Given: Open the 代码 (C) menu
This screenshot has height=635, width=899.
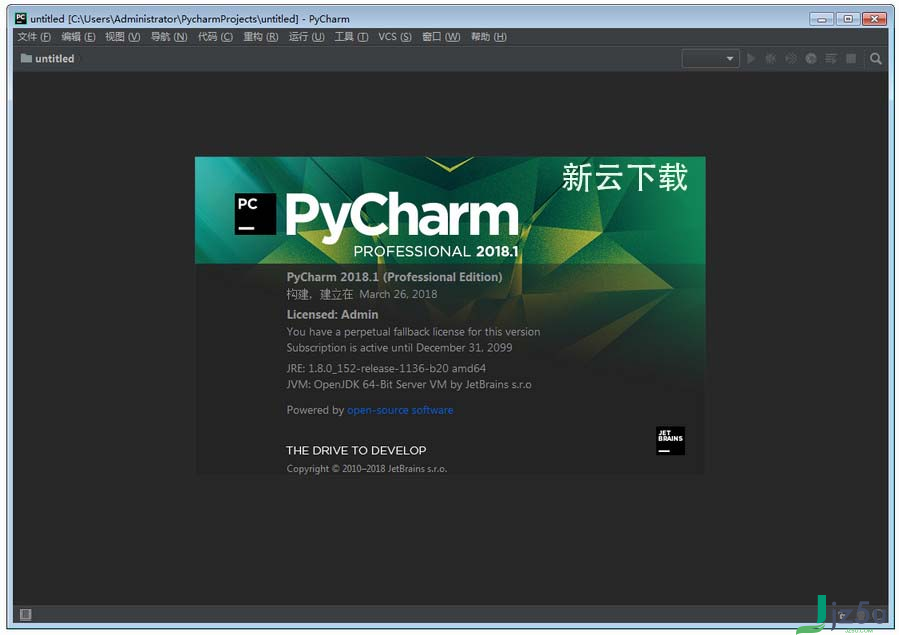Looking at the screenshot, I should pyautogui.click(x=215, y=37).
